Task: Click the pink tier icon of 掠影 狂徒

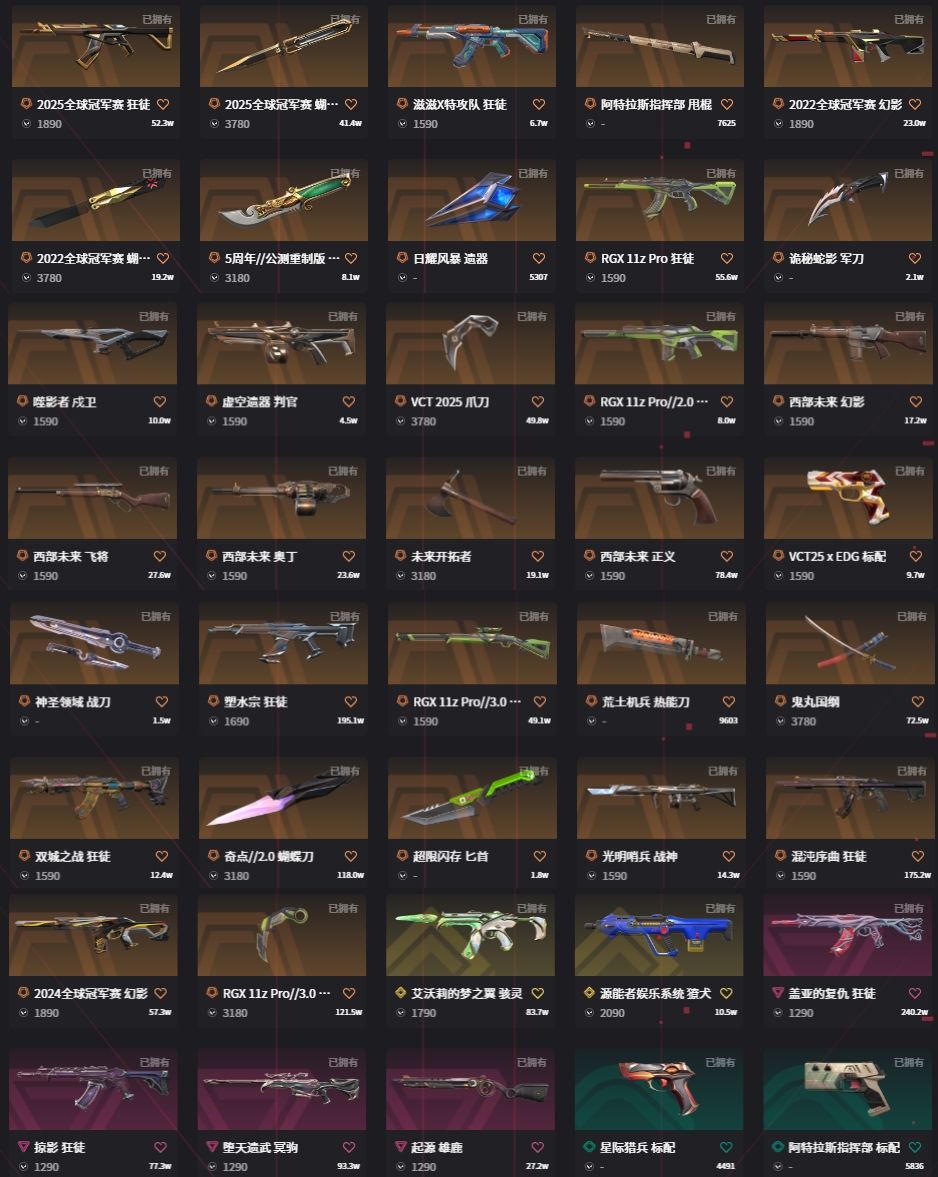Action: pos(24,1147)
